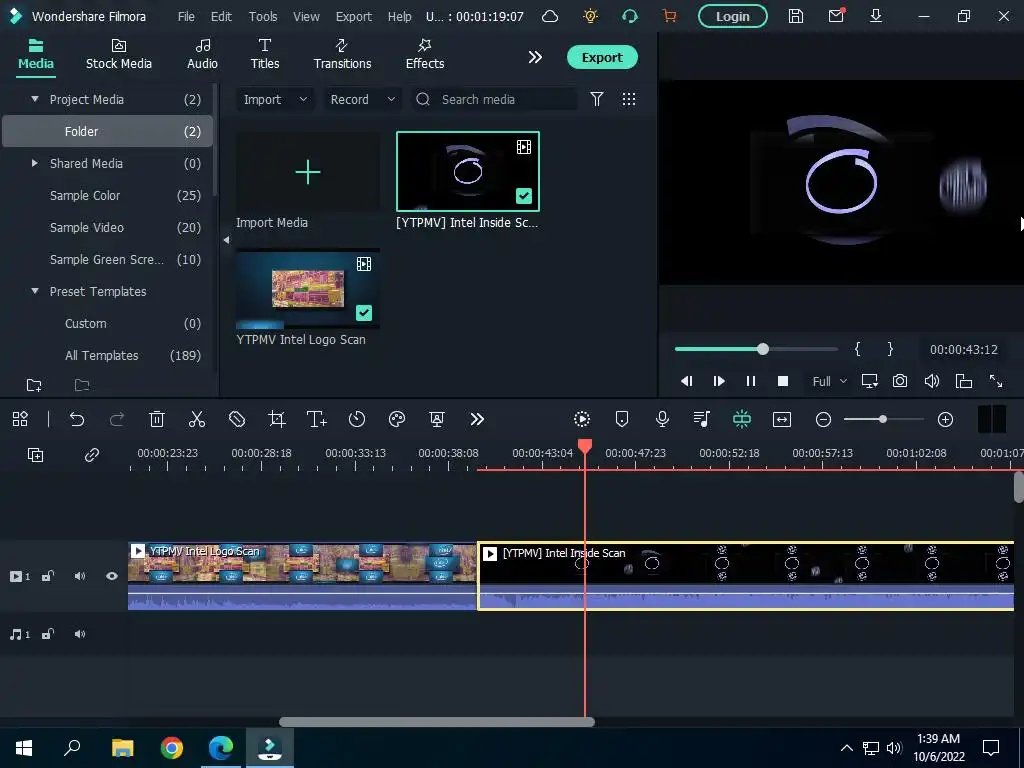Open the preview volume icon
Image resolution: width=1024 pixels, height=768 pixels.
click(x=932, y=381)
